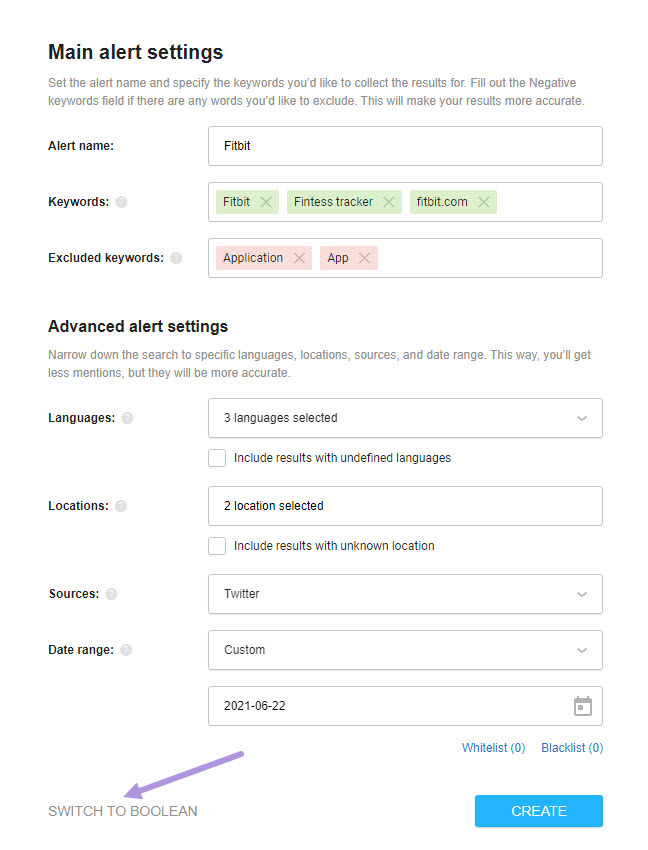Enable include results with unknown location
Viewport: 648px width, 850px height.
tap(217, 546)
